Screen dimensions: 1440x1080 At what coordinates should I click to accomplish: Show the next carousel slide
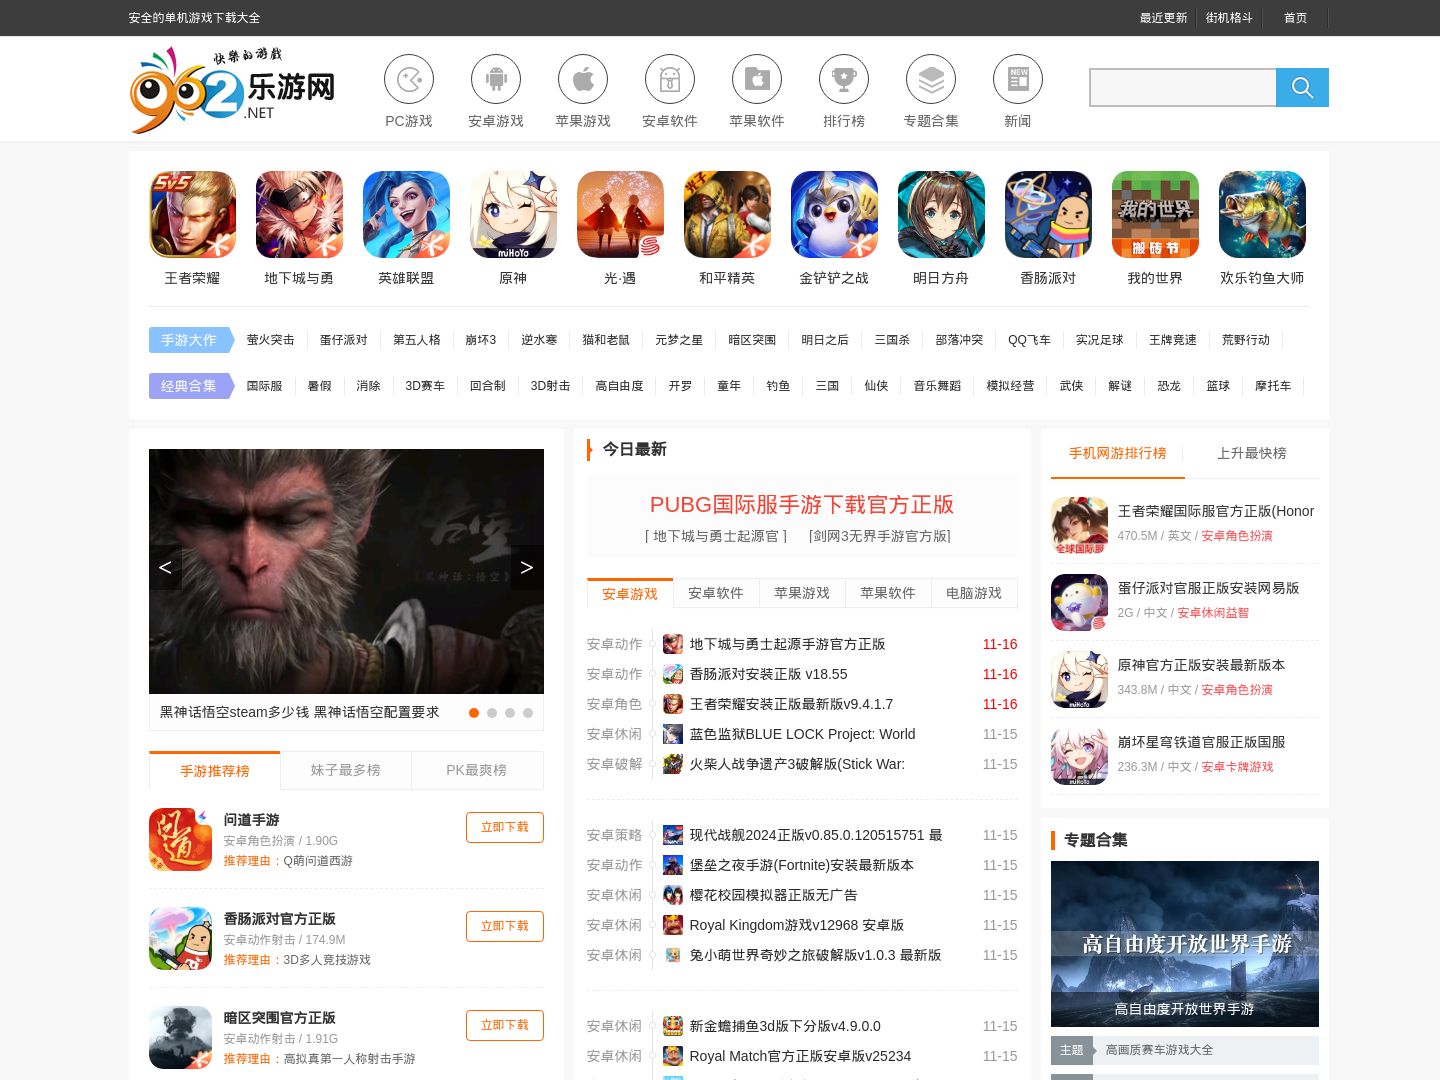(x=527, y=567)
